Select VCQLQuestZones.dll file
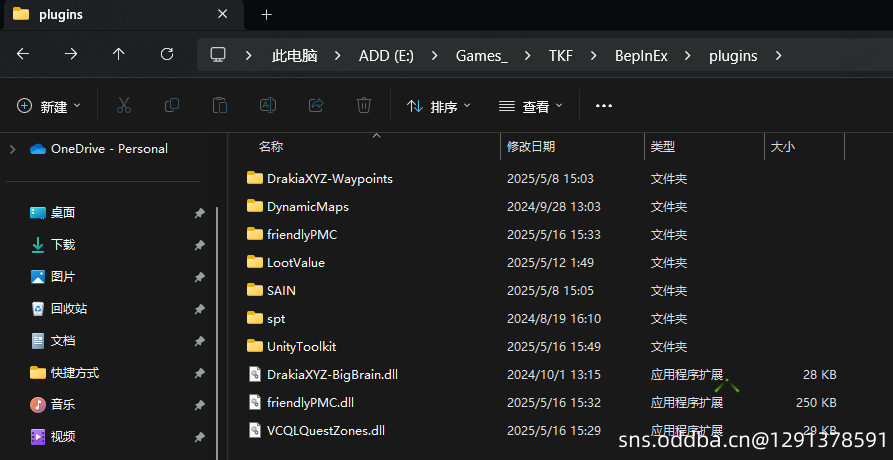This screenshot has width=893, height=460. click(x=317, y=430)
